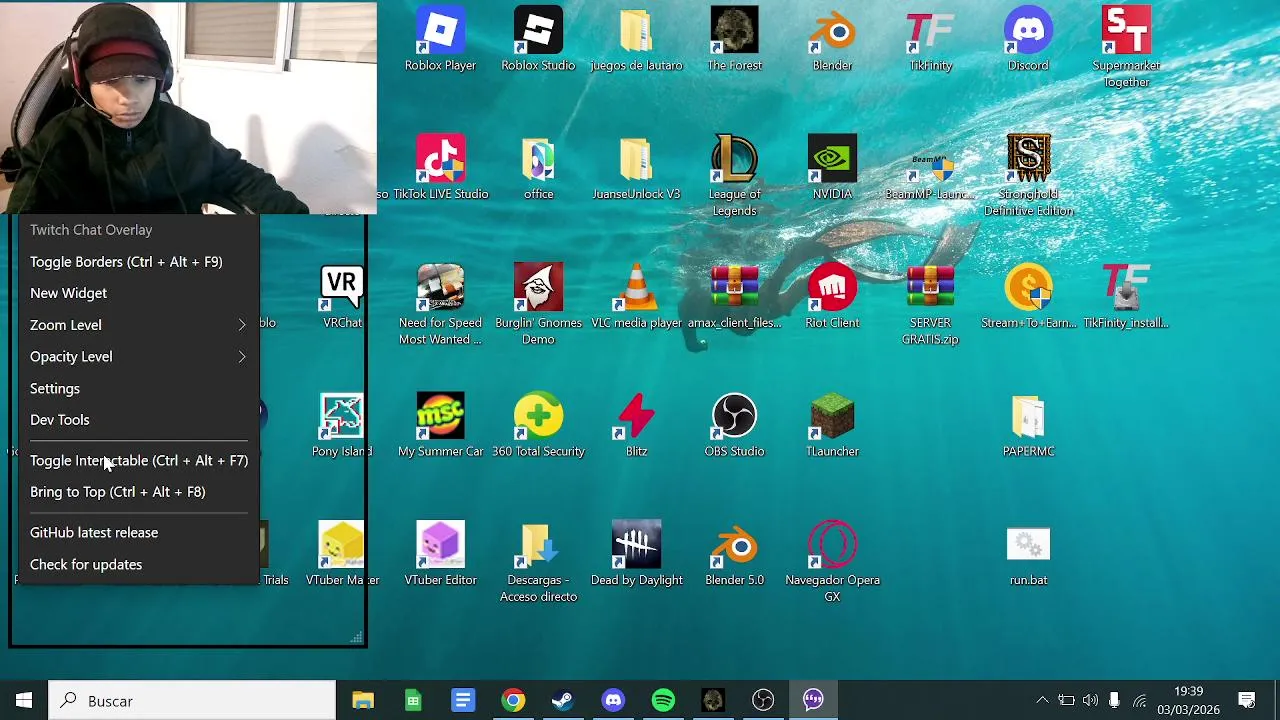This screenshot has width=1280, height=720.
Task: Select the Blitz desktop shortcut
Action: pyautogui.click(x=636, y=425)
